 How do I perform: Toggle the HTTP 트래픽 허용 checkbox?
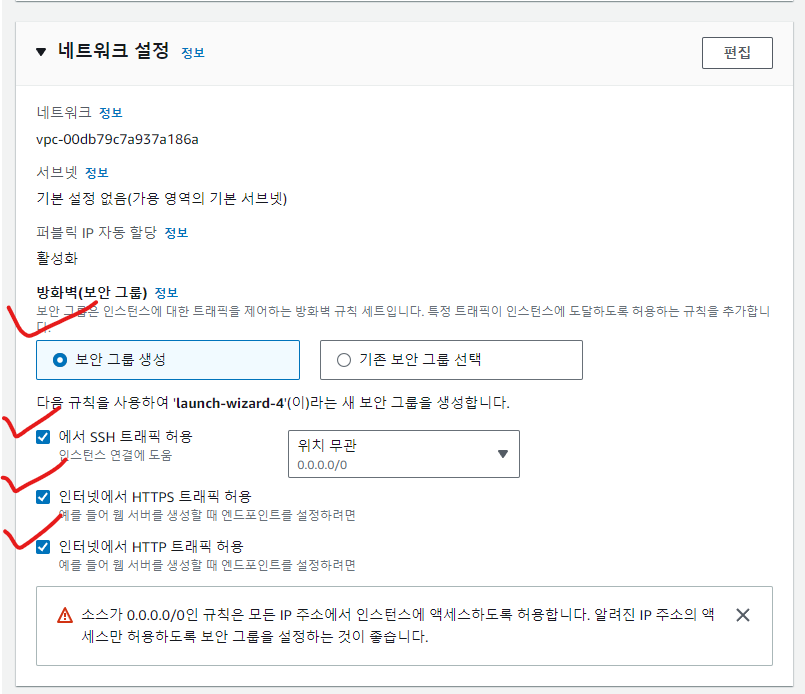[43, 547]
